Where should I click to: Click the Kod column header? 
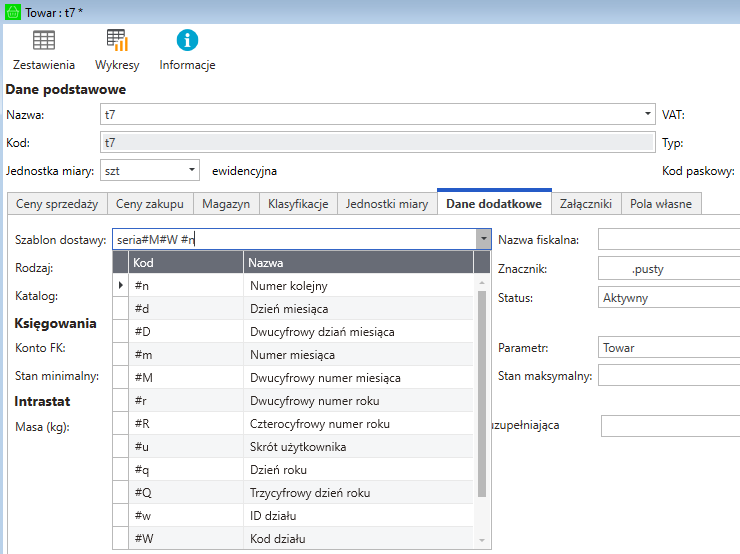(x=186, y=263)
